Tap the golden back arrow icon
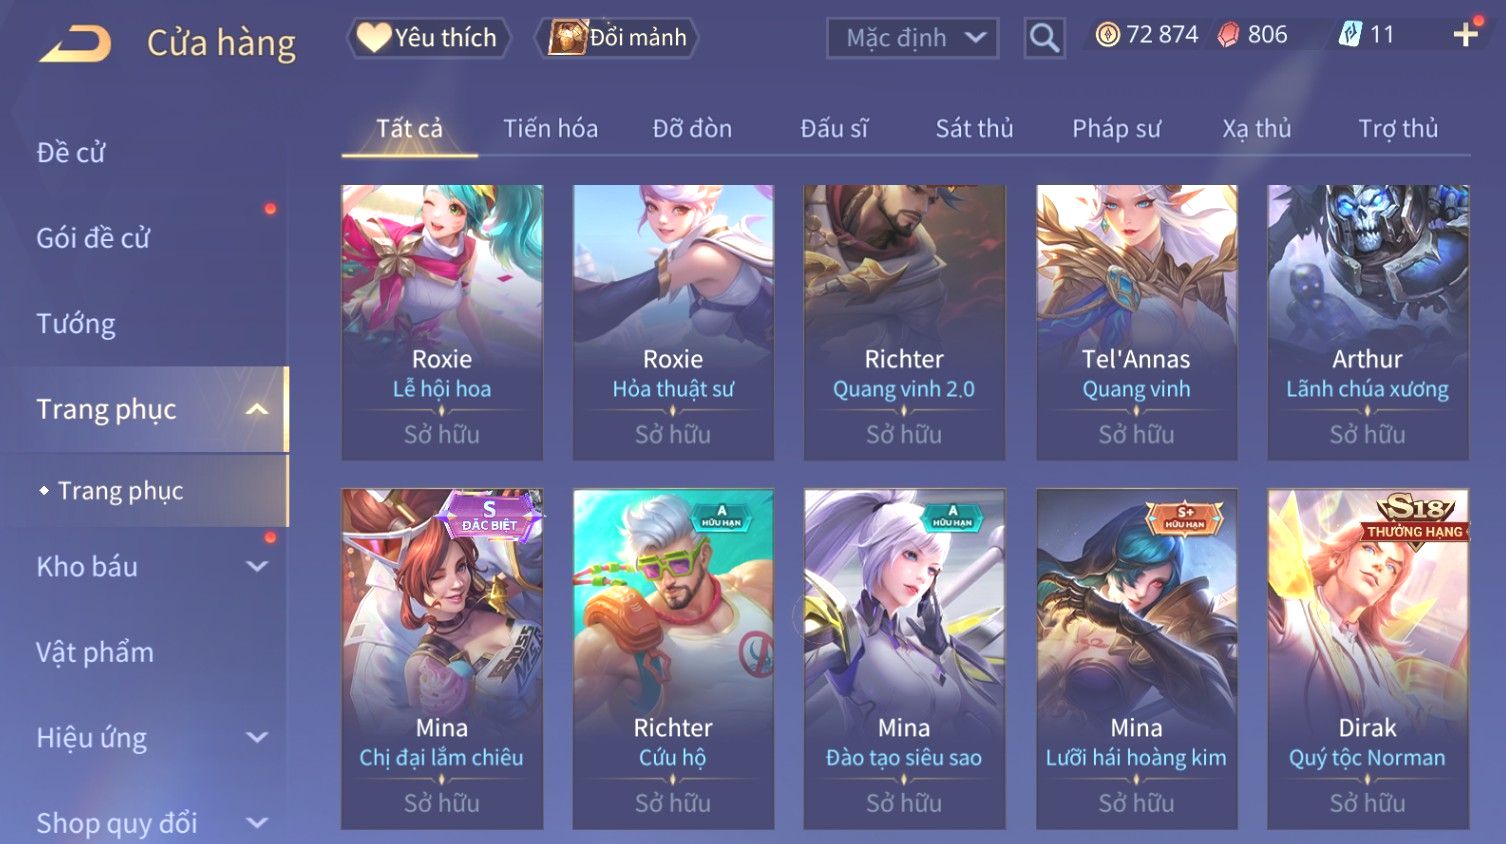 click(x=74, y=44)
